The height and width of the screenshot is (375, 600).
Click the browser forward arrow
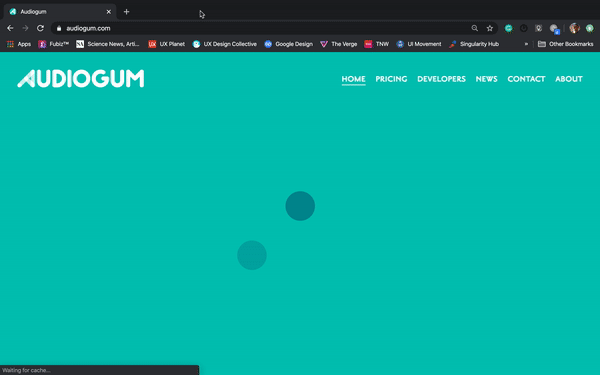point(25,28)
